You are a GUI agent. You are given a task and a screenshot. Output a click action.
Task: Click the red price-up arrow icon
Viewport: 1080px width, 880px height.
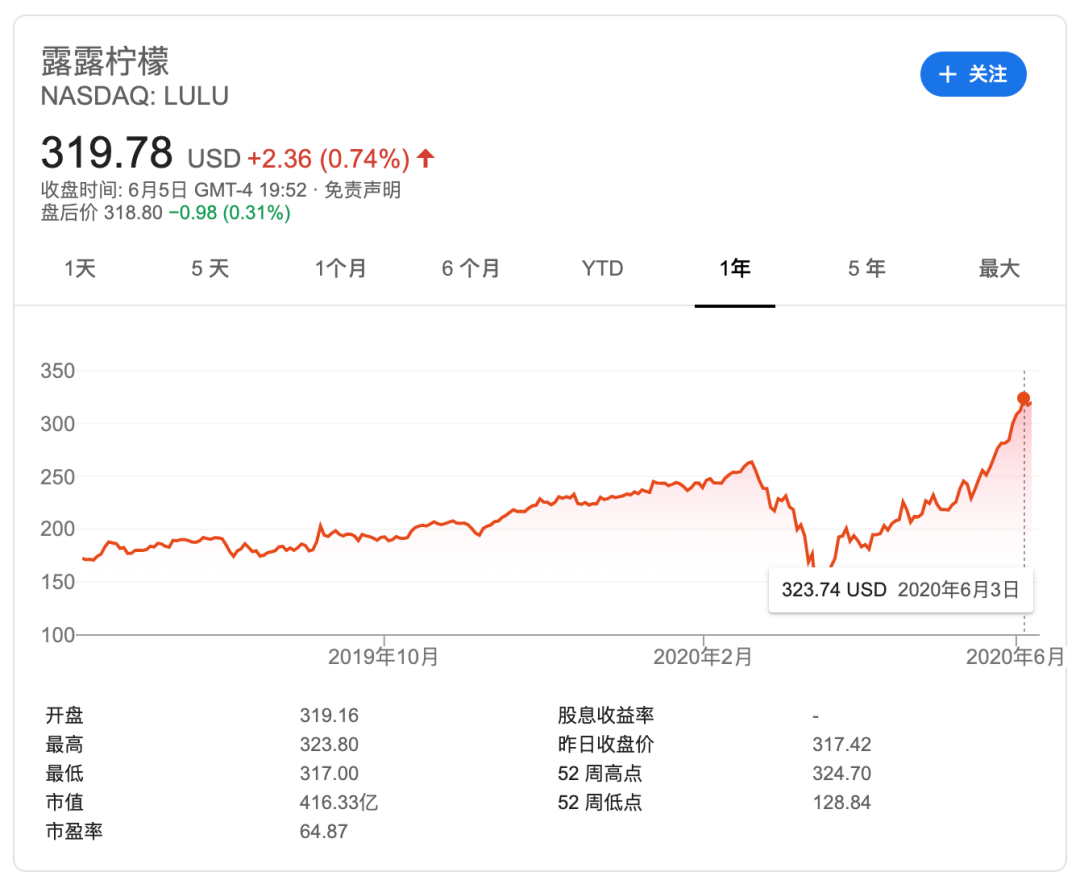[426, 158]
